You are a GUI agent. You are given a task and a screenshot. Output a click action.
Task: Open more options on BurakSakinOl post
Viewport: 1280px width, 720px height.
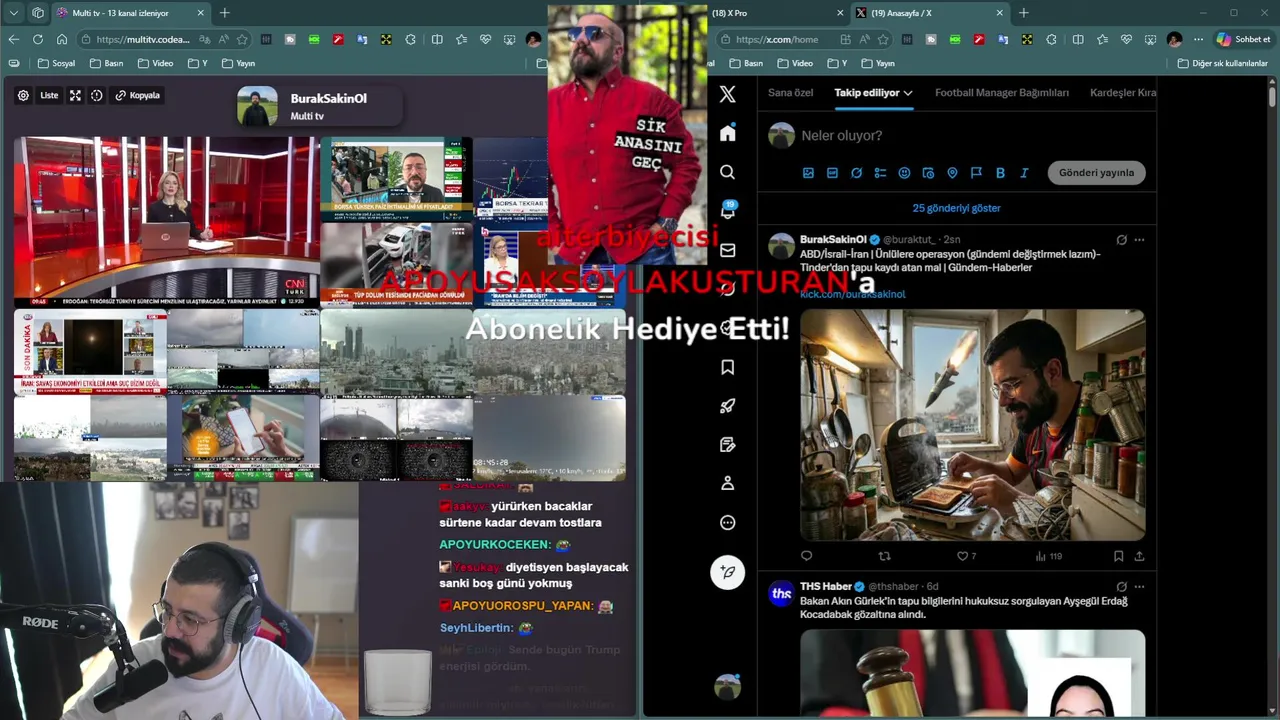click(x=1139, y=240)
